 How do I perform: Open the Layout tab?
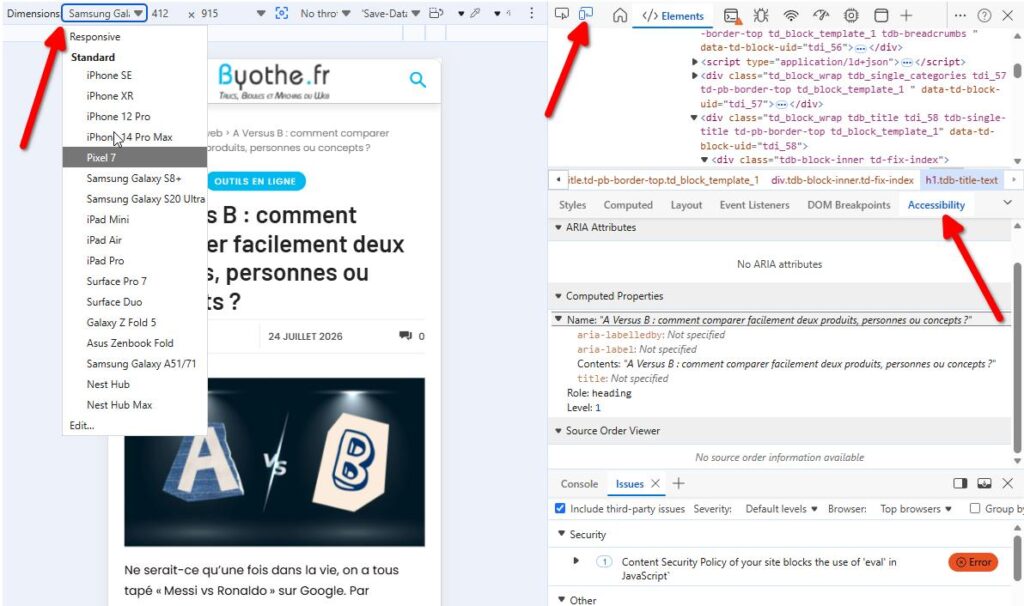tap(686, 204)
